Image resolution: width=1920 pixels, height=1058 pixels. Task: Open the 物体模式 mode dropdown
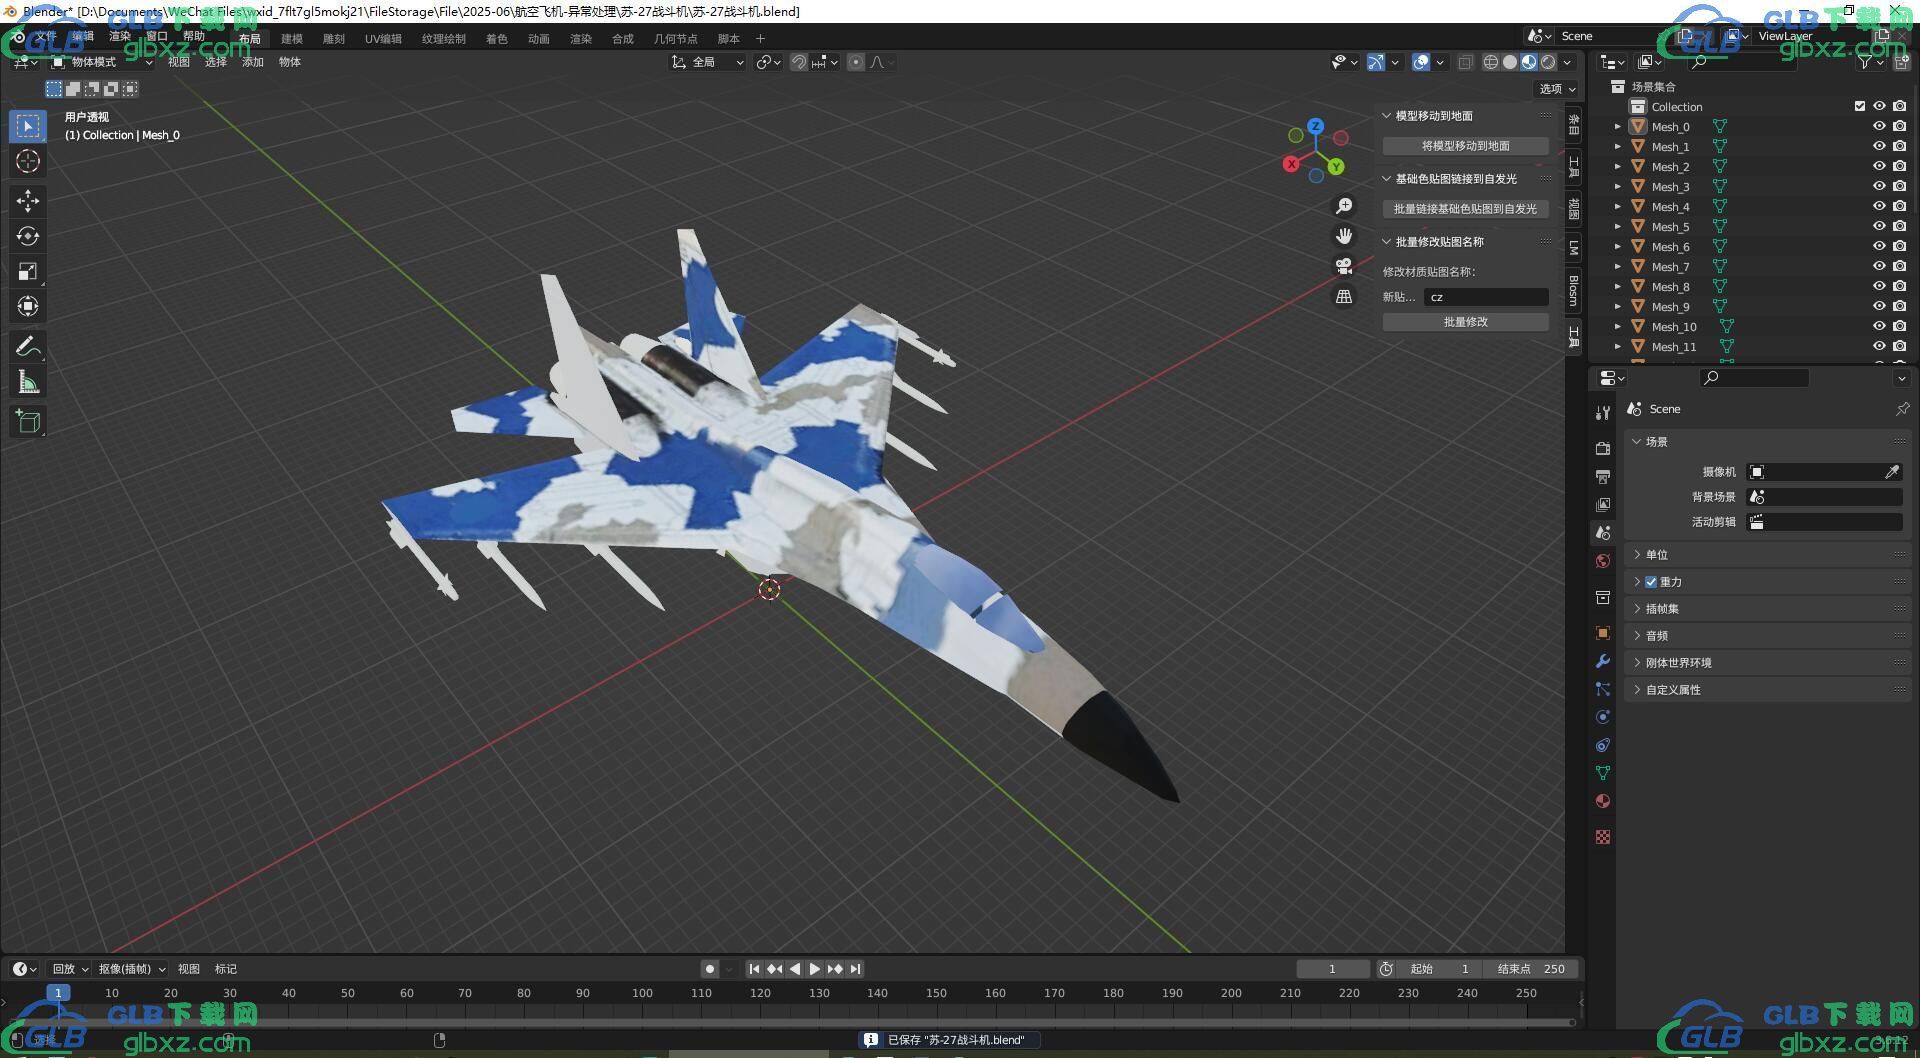[102, 62]
